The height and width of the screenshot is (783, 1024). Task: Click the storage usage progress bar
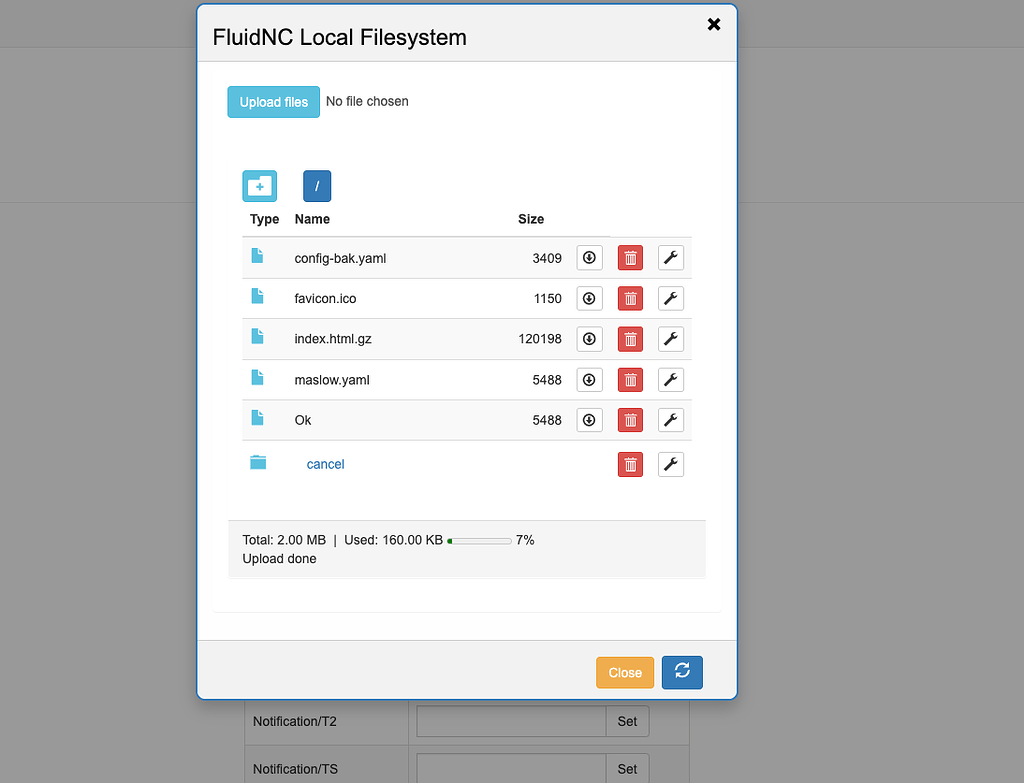(x=480, y=540)
